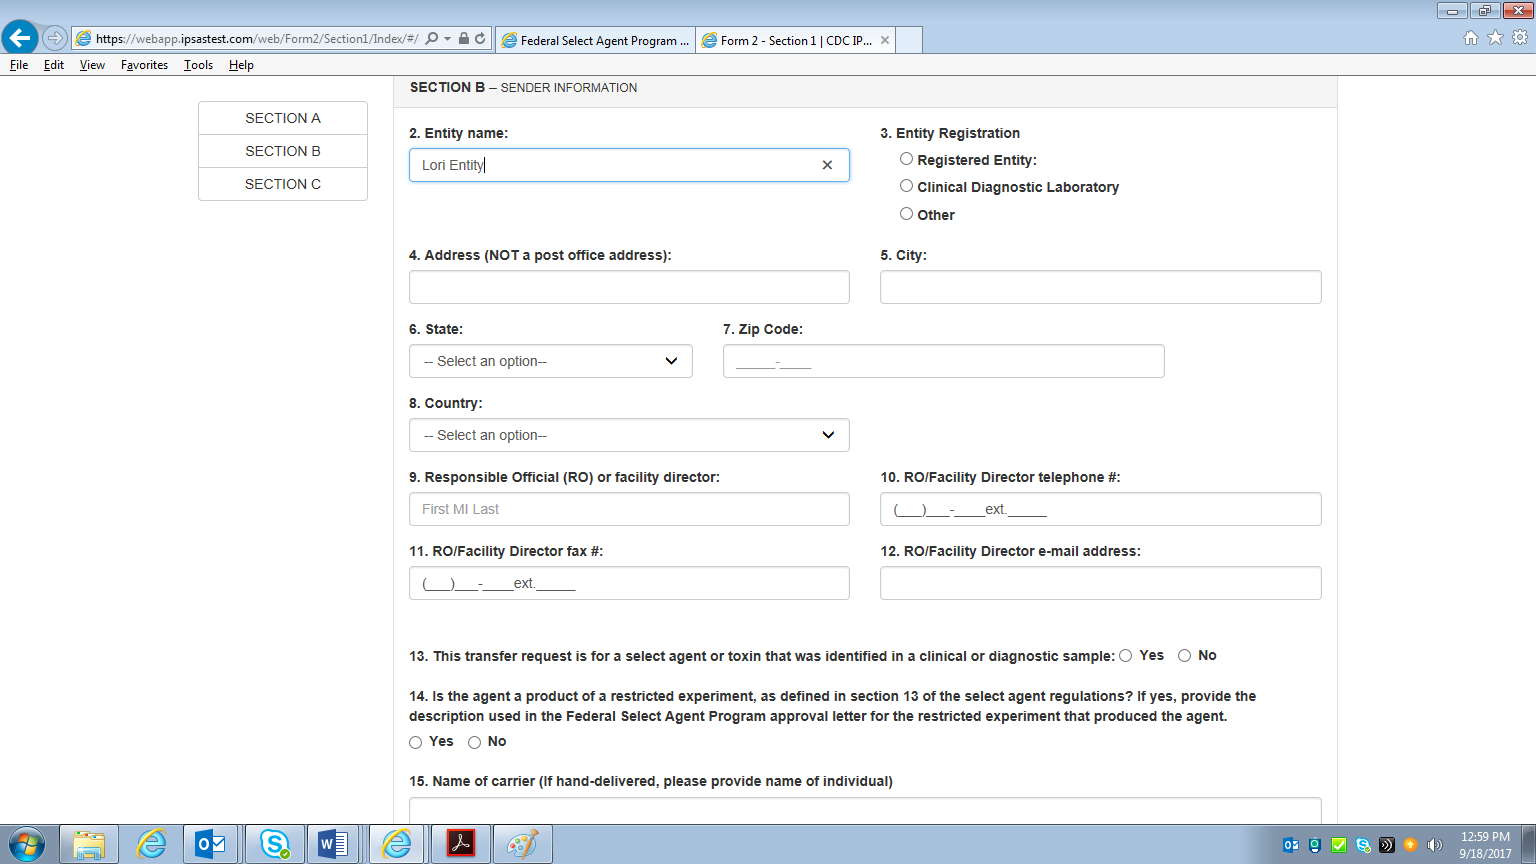The image size is (1536, 864).
Task: Open the volume speaker tray icon
Action: [1435, 845]
